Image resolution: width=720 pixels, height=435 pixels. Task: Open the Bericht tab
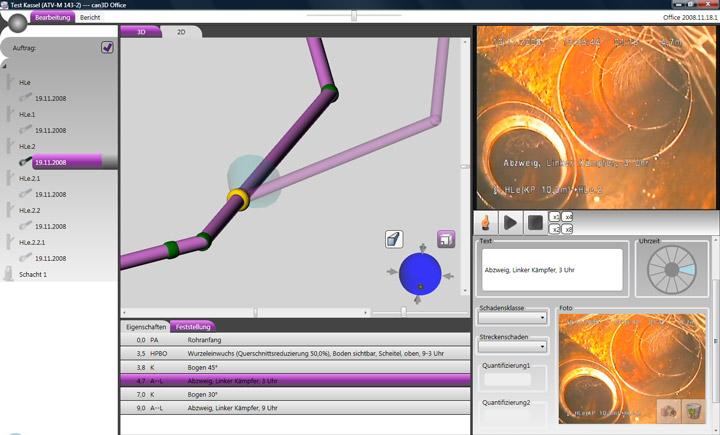point(90,18)
